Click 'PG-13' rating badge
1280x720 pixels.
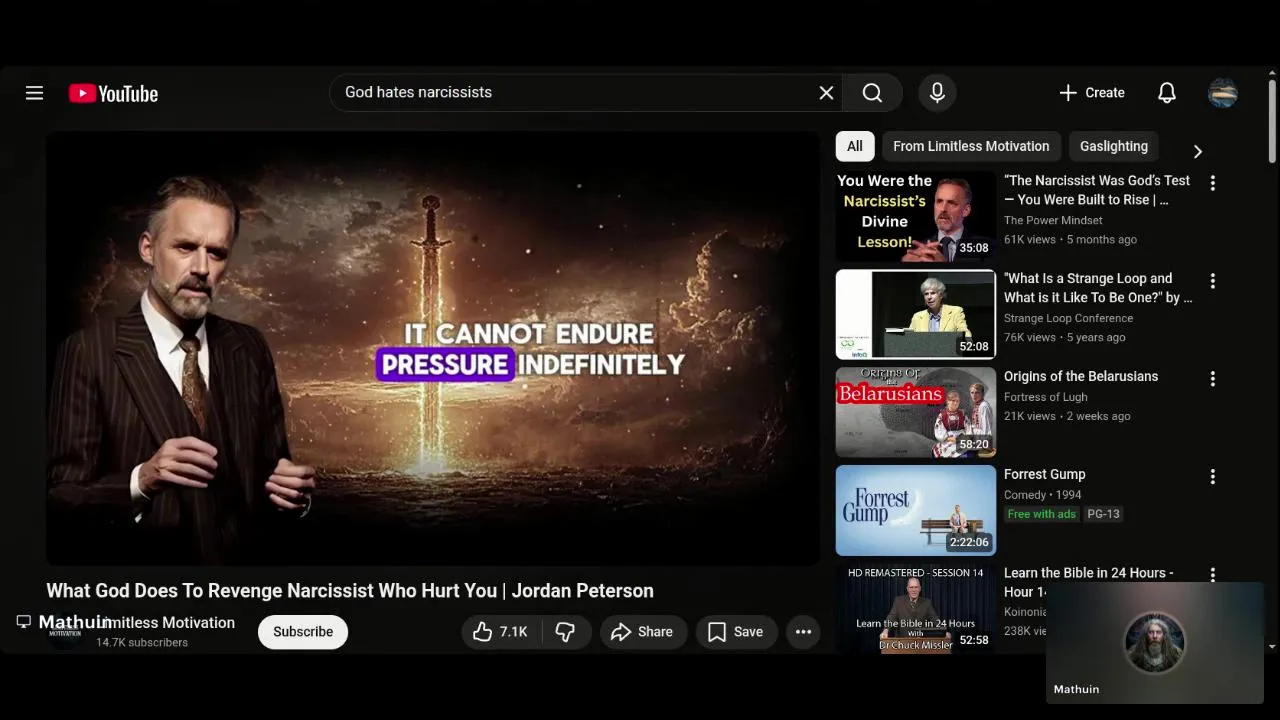(x=1103, y=514)
